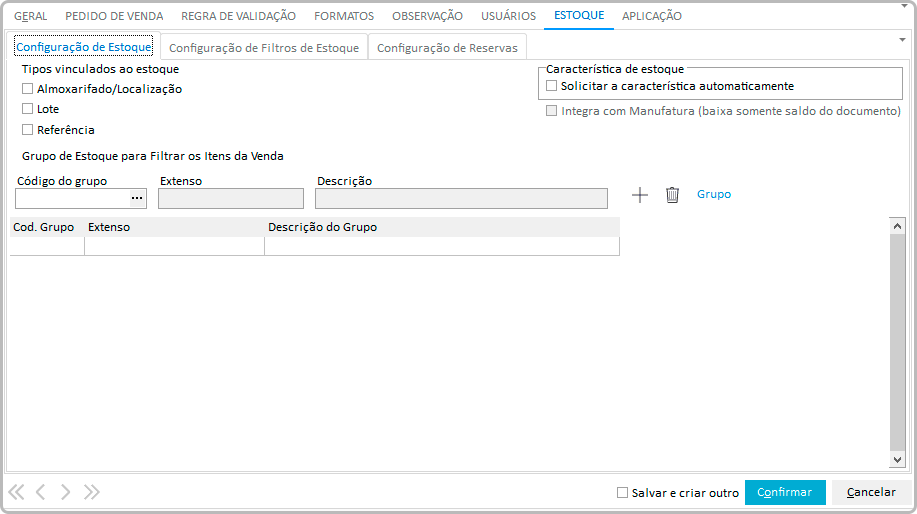This screenshot has width=917, height=514.
Task: Enable Solicitar a característica automaticamente
Action: pos(551,86)
